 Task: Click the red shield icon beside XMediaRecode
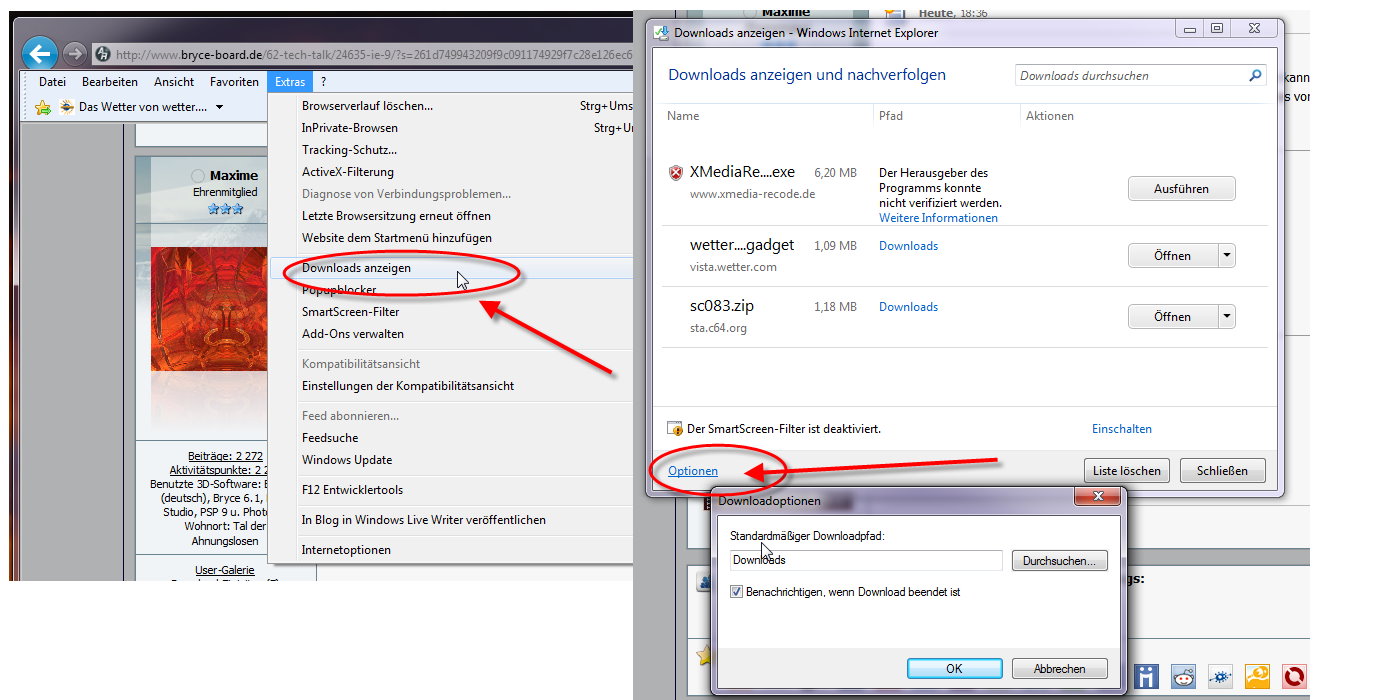coord(677,173)
